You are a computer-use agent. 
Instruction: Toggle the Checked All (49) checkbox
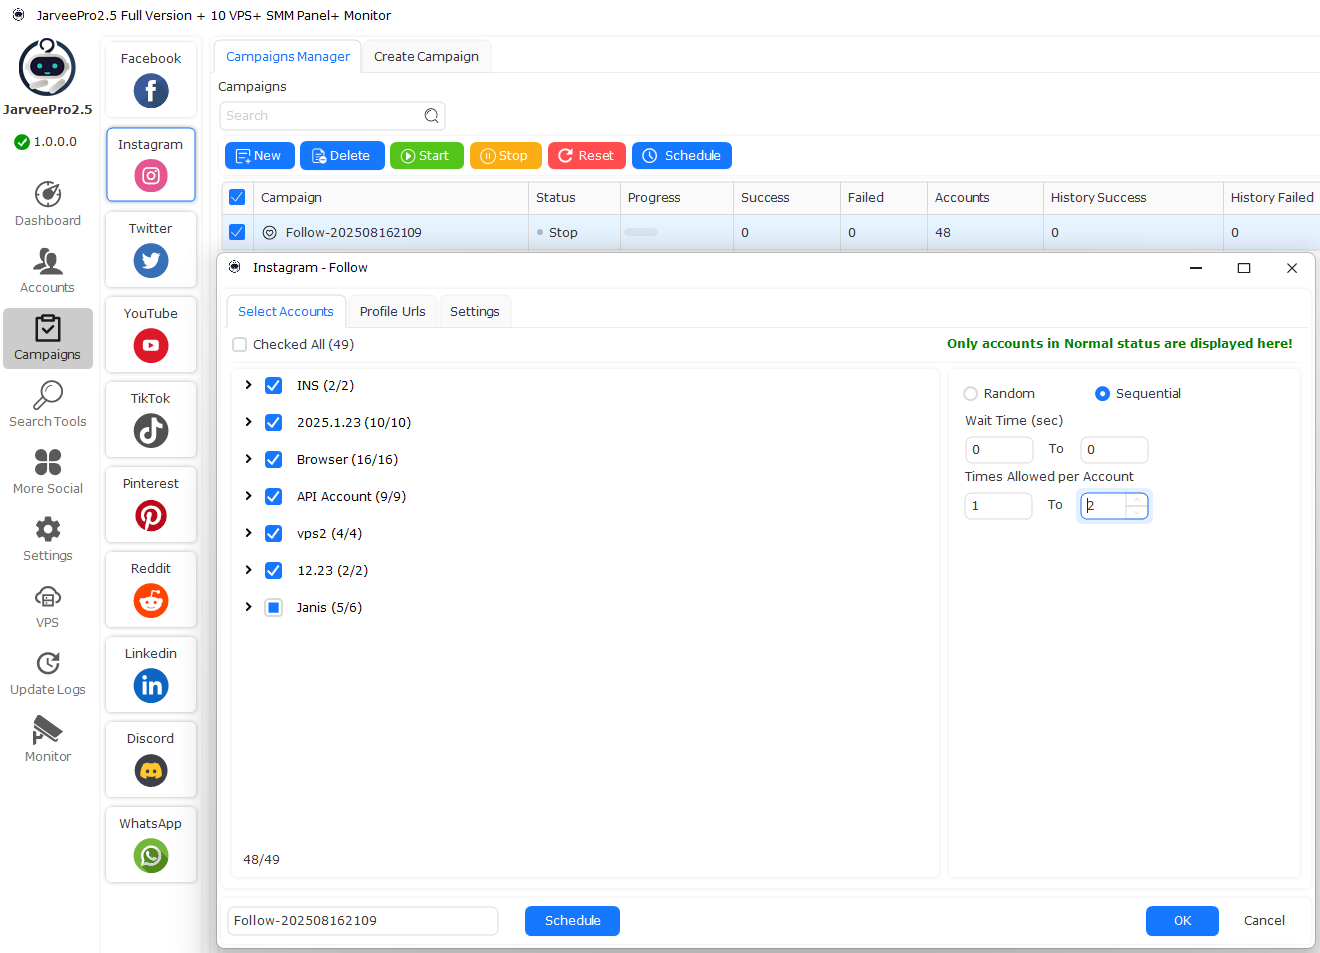(240, 345)
